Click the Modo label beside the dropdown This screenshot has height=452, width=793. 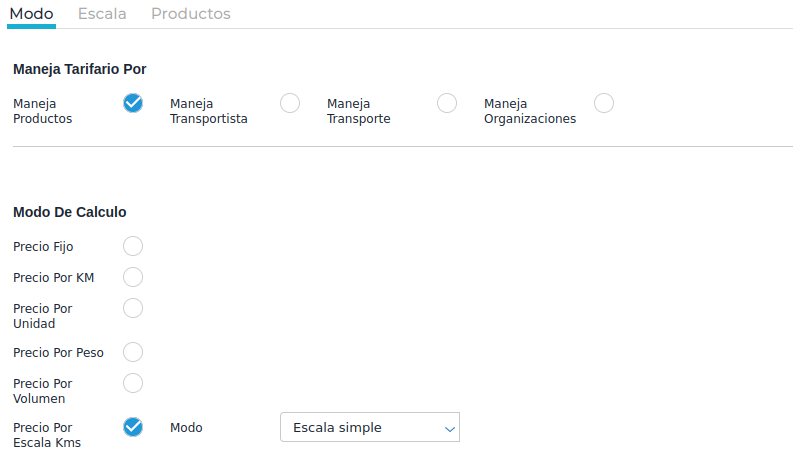click(186, 427)
